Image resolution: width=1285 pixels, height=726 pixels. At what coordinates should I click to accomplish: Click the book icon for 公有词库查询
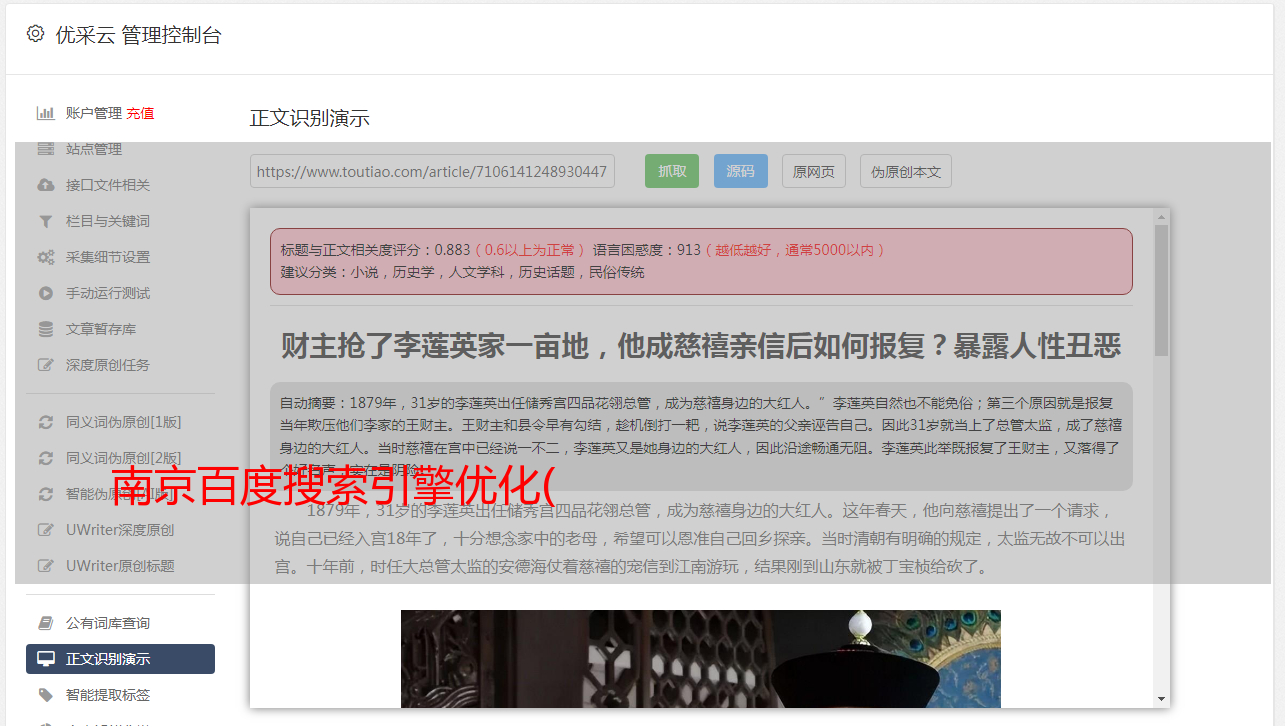(x=45, y=623)
